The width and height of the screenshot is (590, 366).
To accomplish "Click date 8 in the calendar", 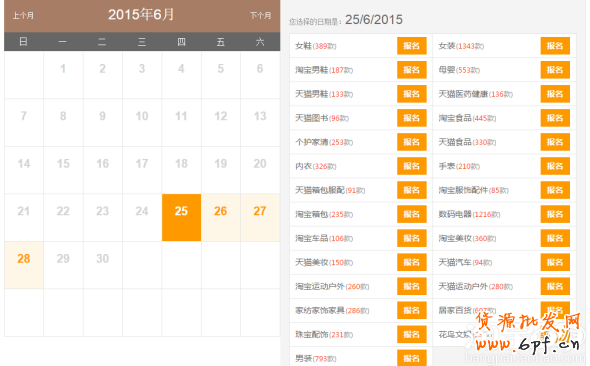I will (63, 123).
